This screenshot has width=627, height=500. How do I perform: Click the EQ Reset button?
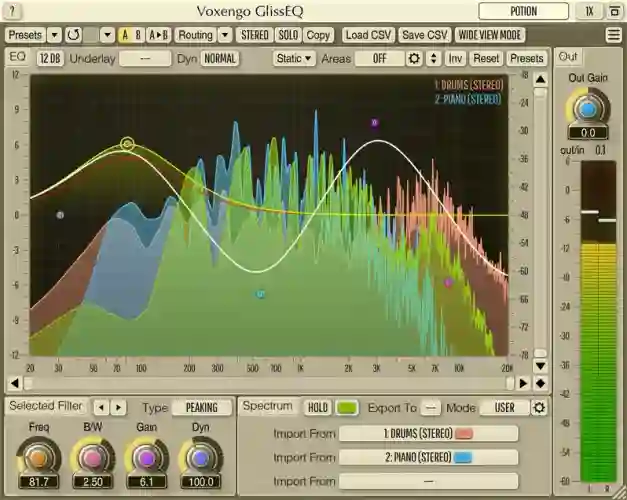coord(486,59)
